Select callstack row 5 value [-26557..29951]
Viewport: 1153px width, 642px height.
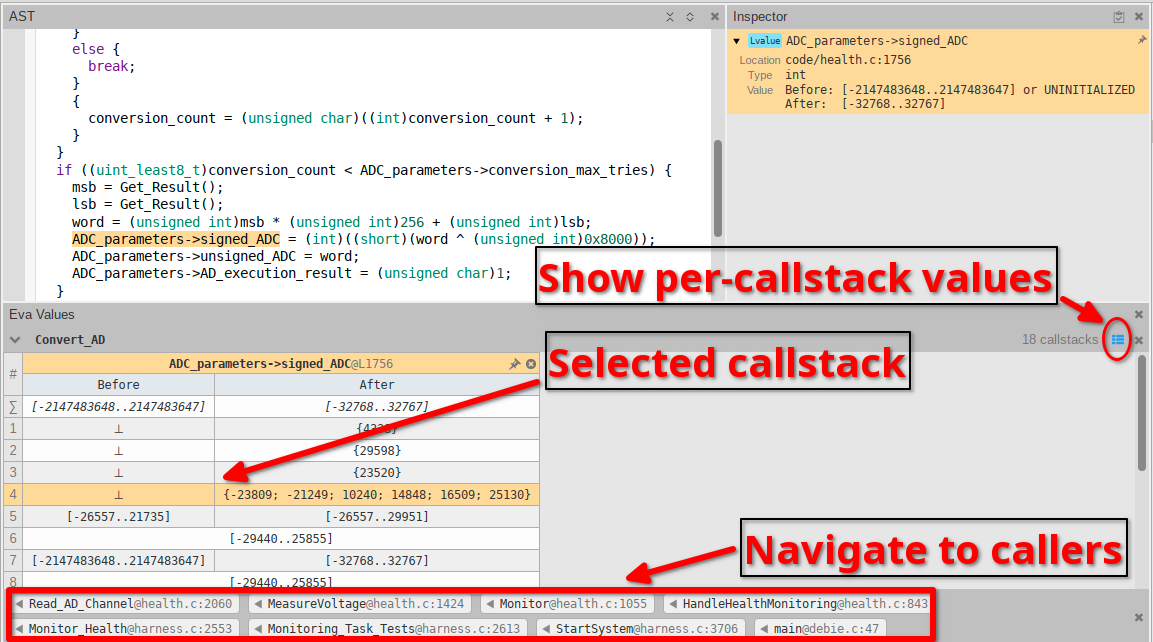pyautogui.click(x=376, y=517)
